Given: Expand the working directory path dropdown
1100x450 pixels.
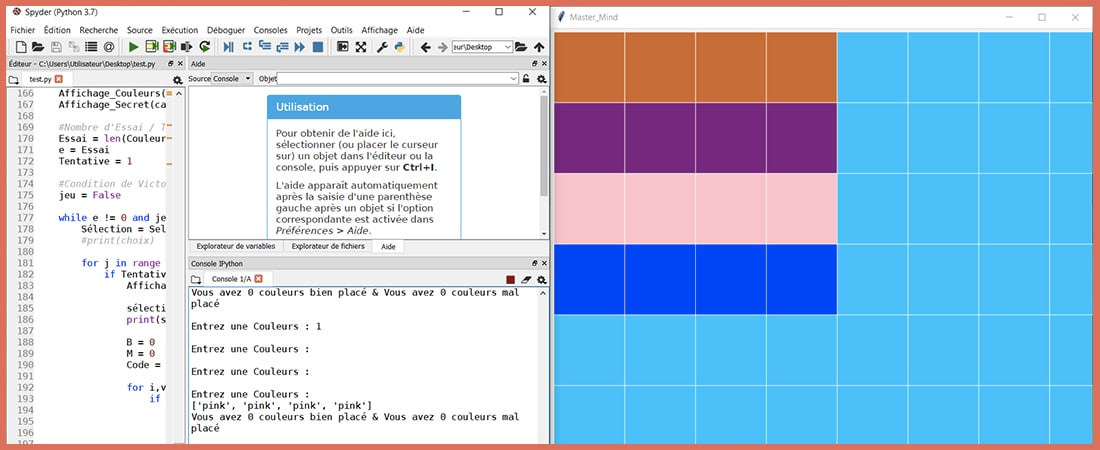Looking at the screenshot, I should tap(508, 47).
